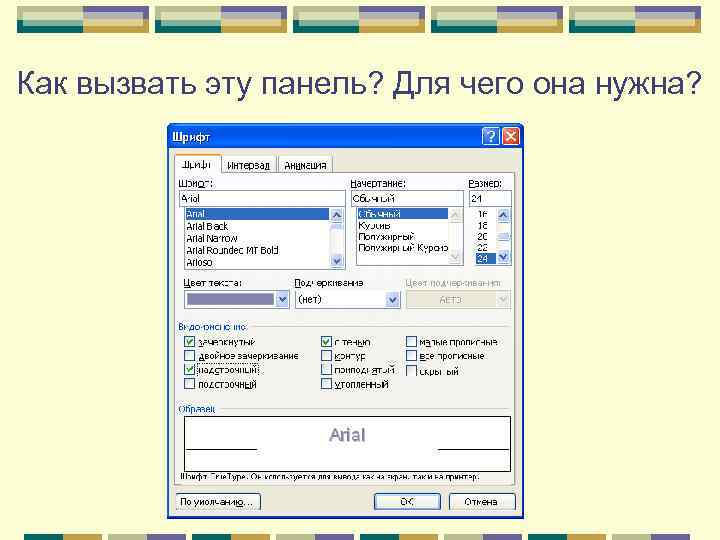Click the font name input field
Viewport: 720px width, 540px height.
pos(262,199)
